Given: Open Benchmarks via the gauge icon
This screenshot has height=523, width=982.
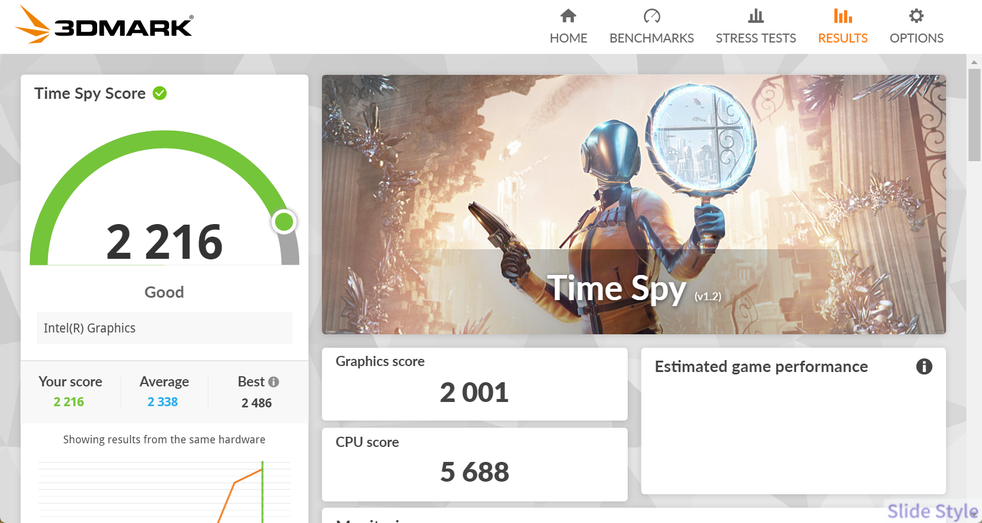Looking at the screenshot, I should (651, 16).
